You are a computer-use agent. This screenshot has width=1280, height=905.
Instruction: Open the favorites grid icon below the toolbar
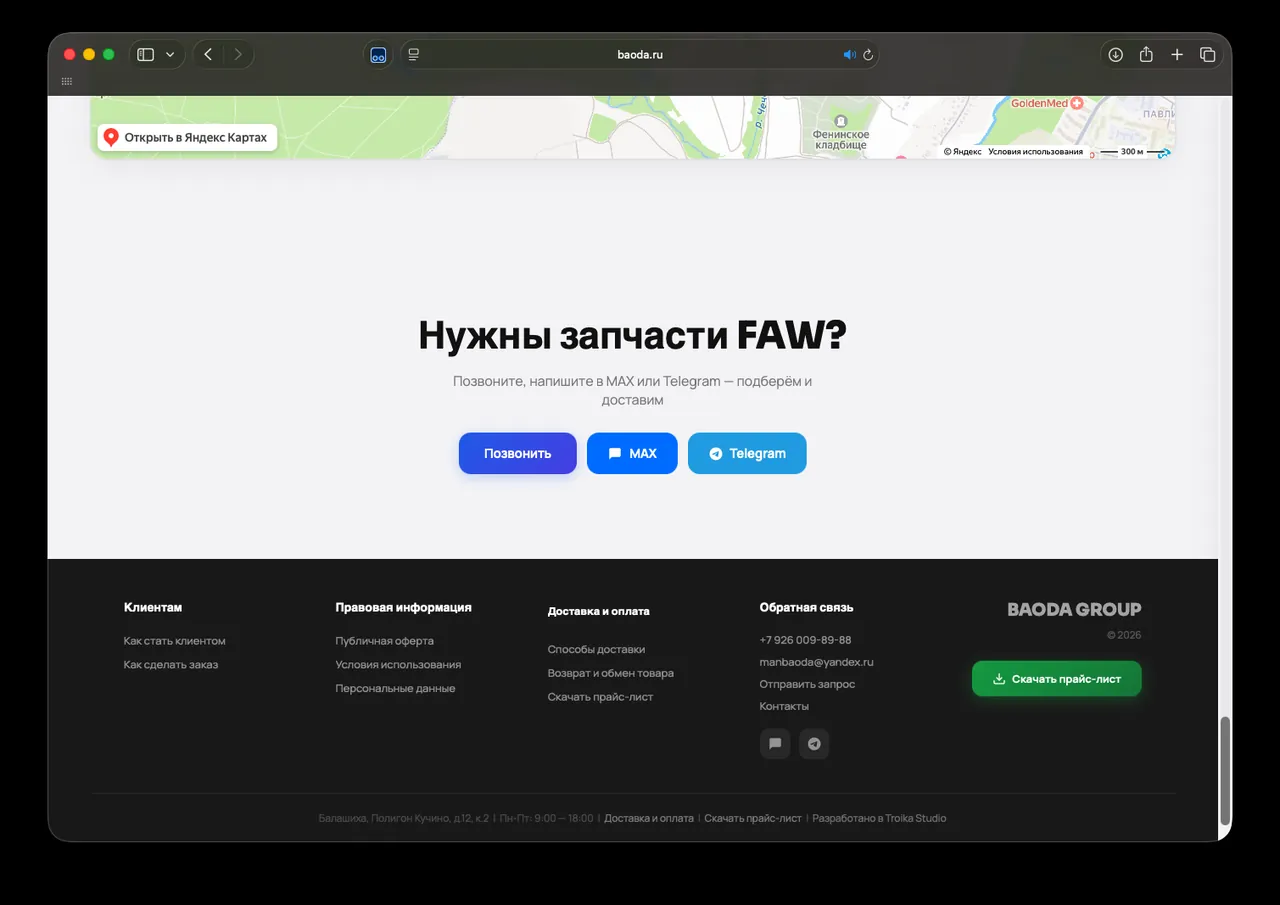click(67, 81)
